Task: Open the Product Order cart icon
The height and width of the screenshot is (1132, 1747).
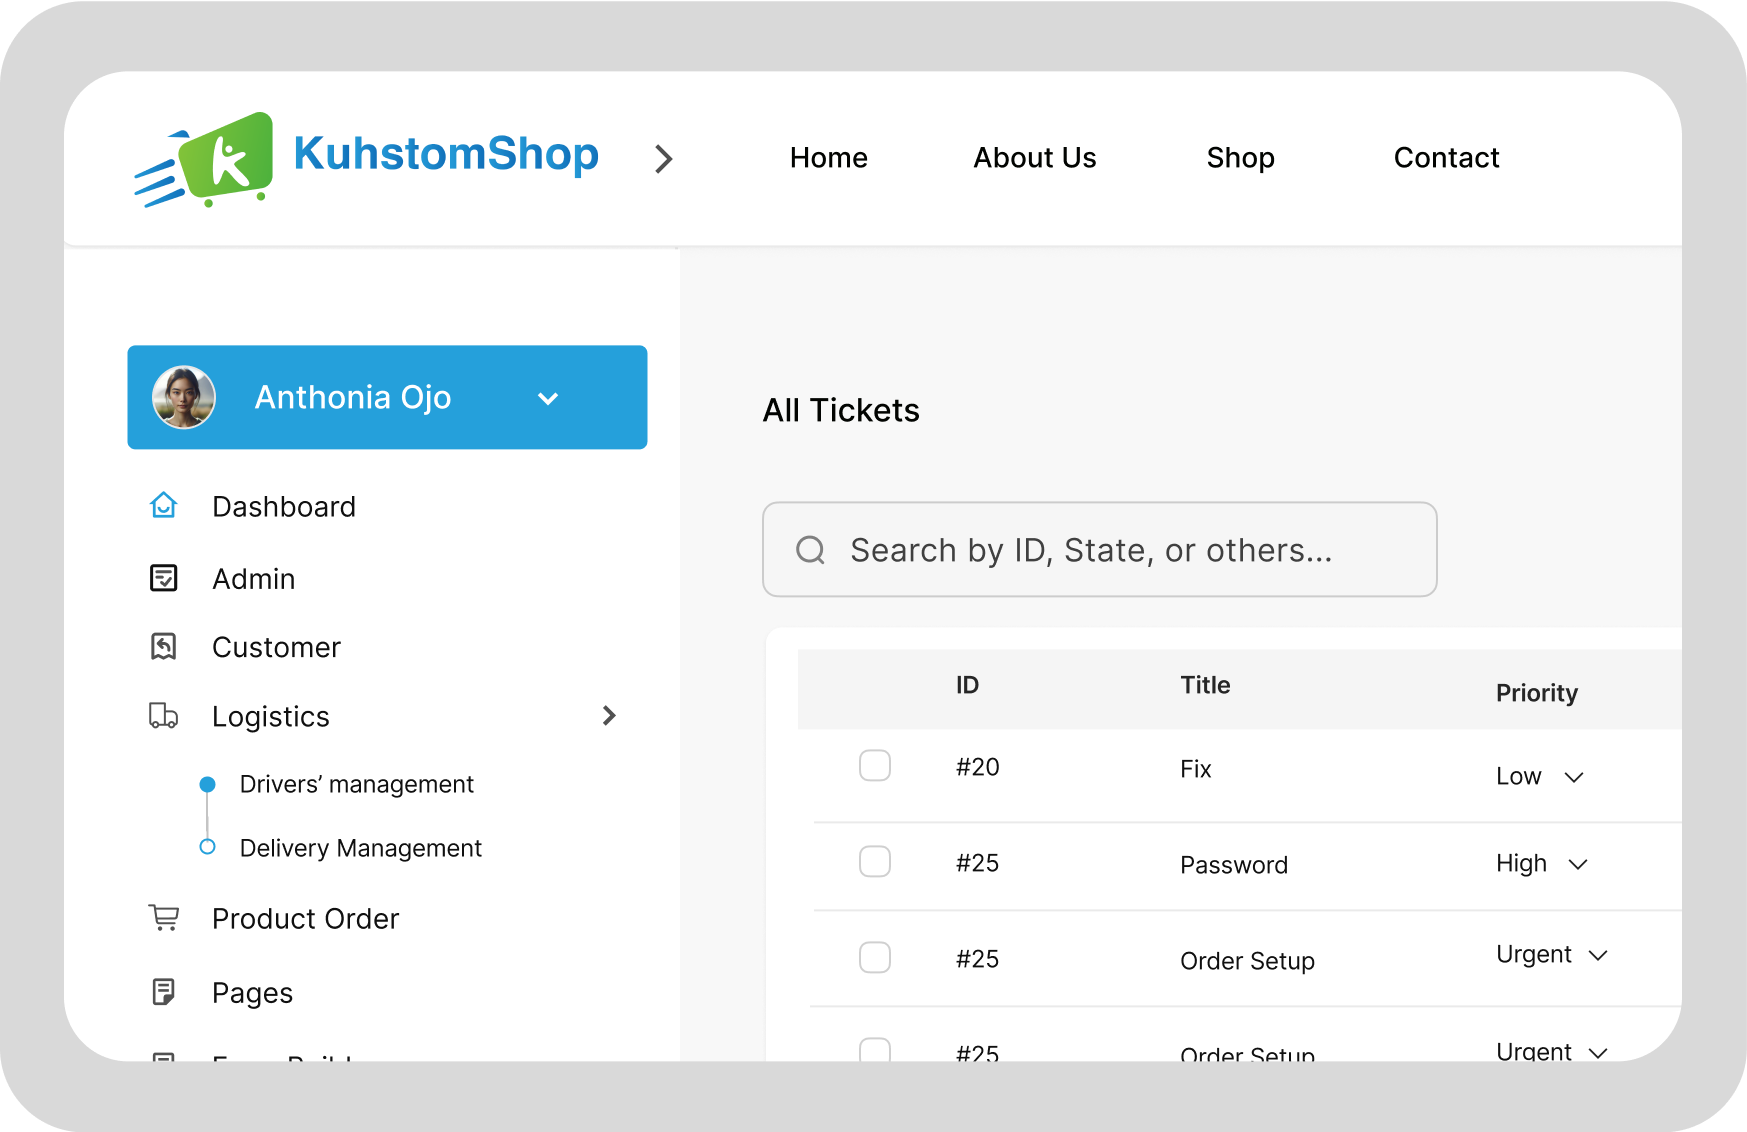Action: click(164, 918)
